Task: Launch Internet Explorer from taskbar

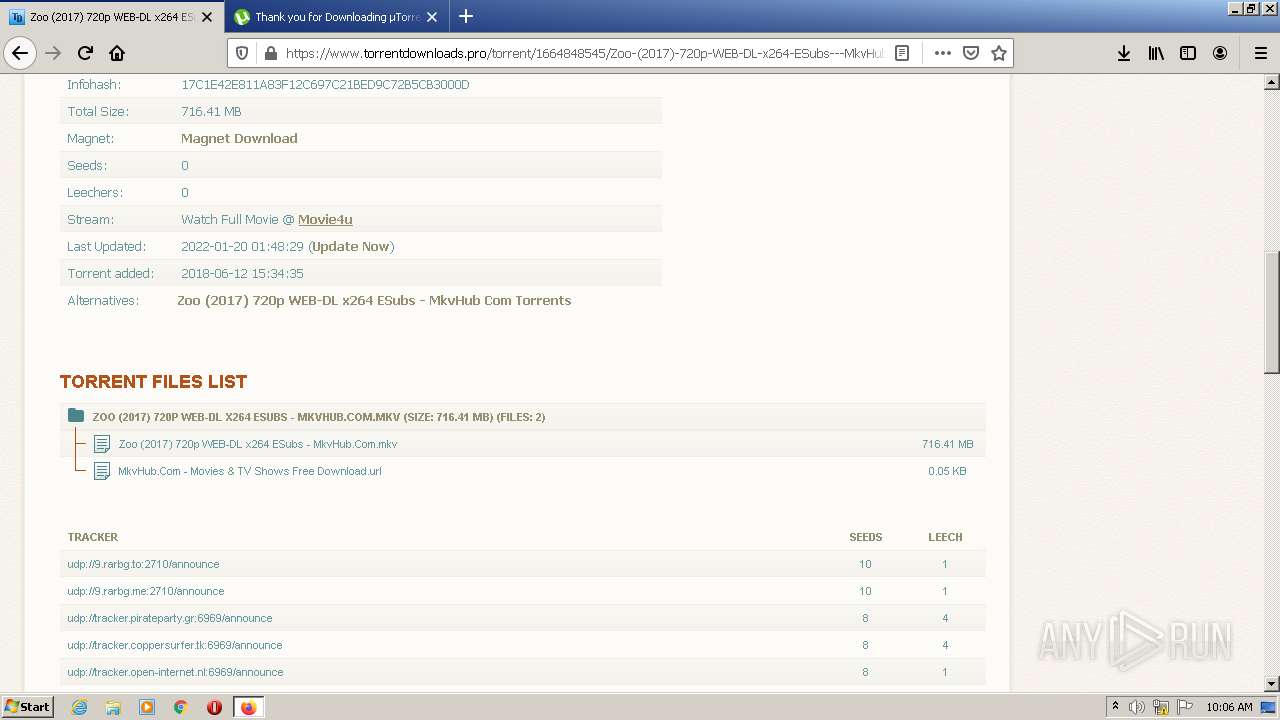Action: click(x=79, y=707)
